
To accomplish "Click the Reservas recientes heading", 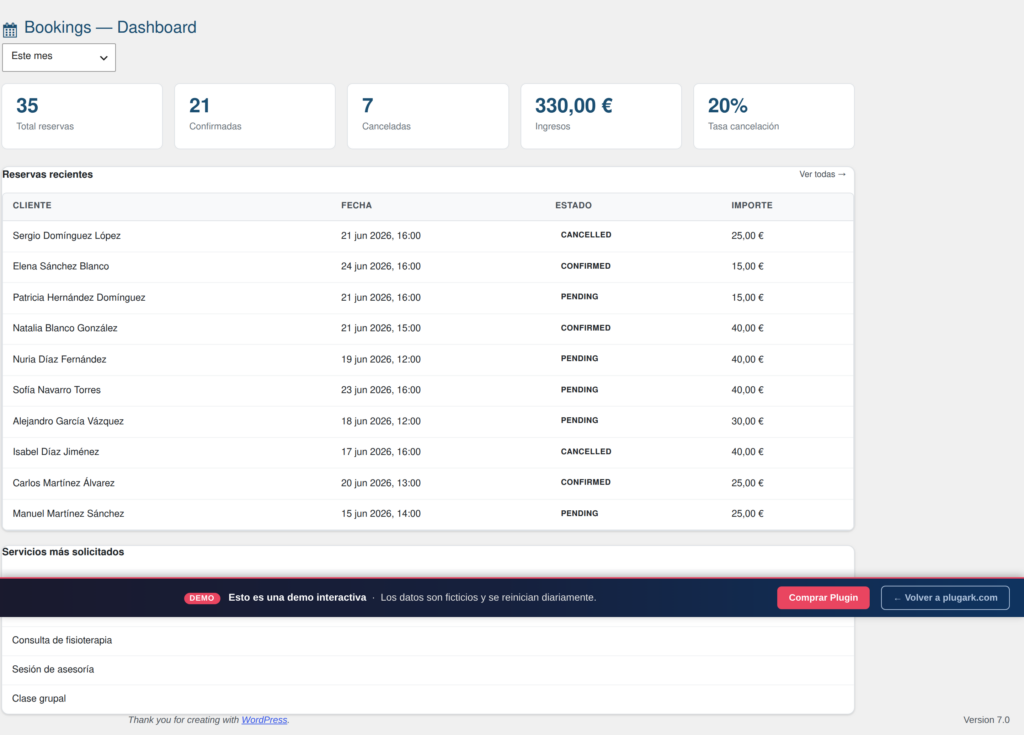I will (48, 174).
